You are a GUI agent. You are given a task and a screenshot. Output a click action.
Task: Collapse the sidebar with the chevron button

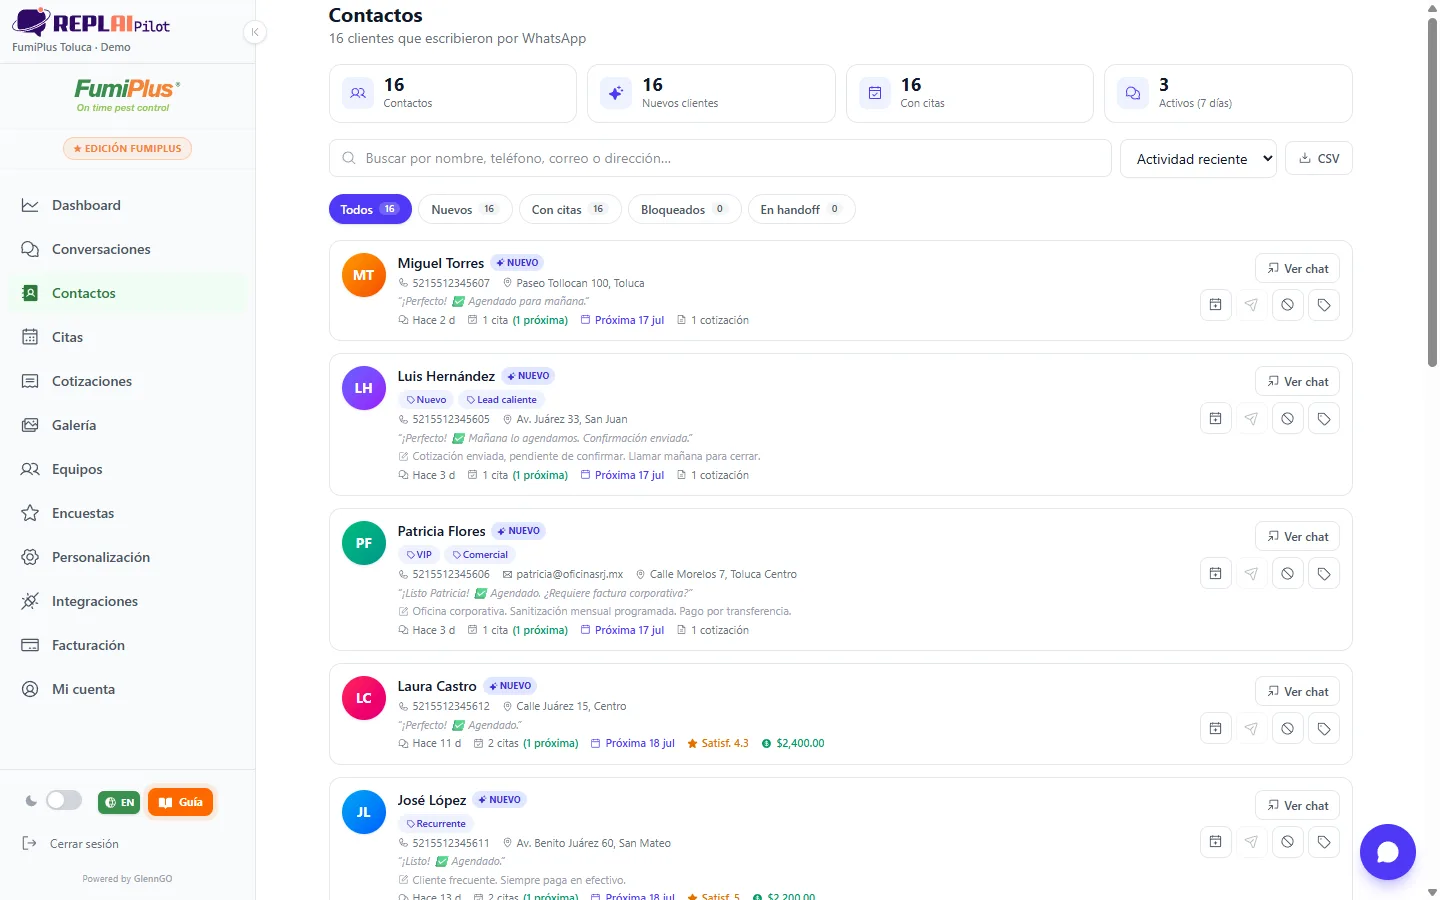[255, 32]
